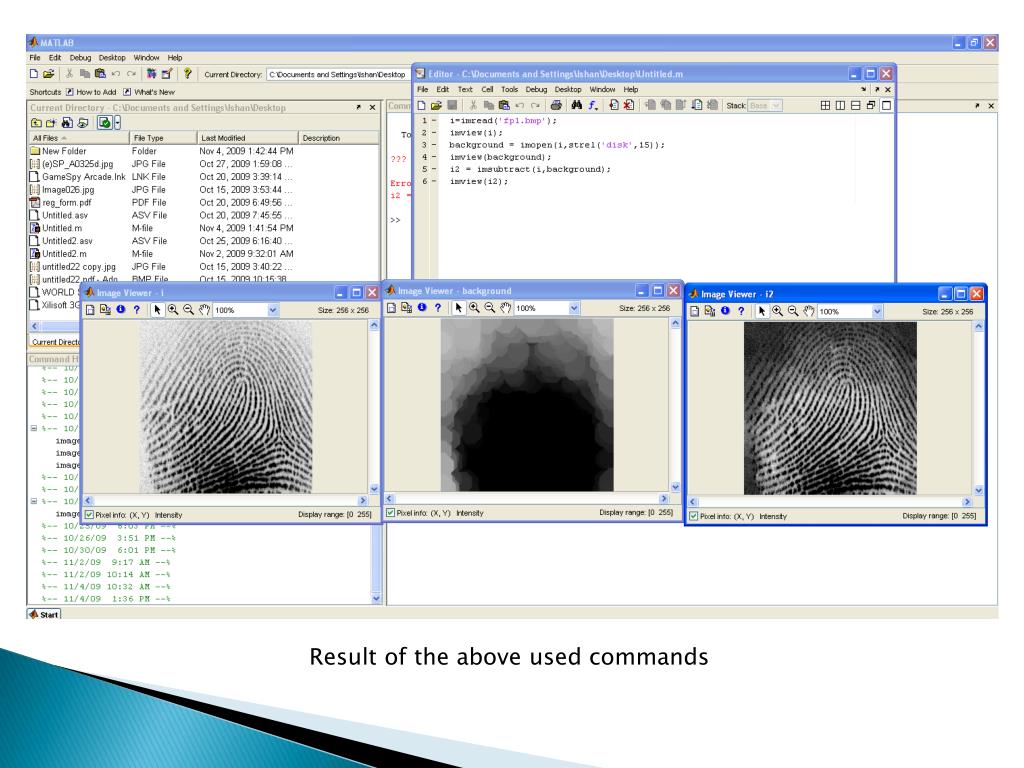The width and height of the screenshot is (1024, 768).
Task: Click yellow Help question mark in MATLAB toolbar
Action: tap(187, 74)
